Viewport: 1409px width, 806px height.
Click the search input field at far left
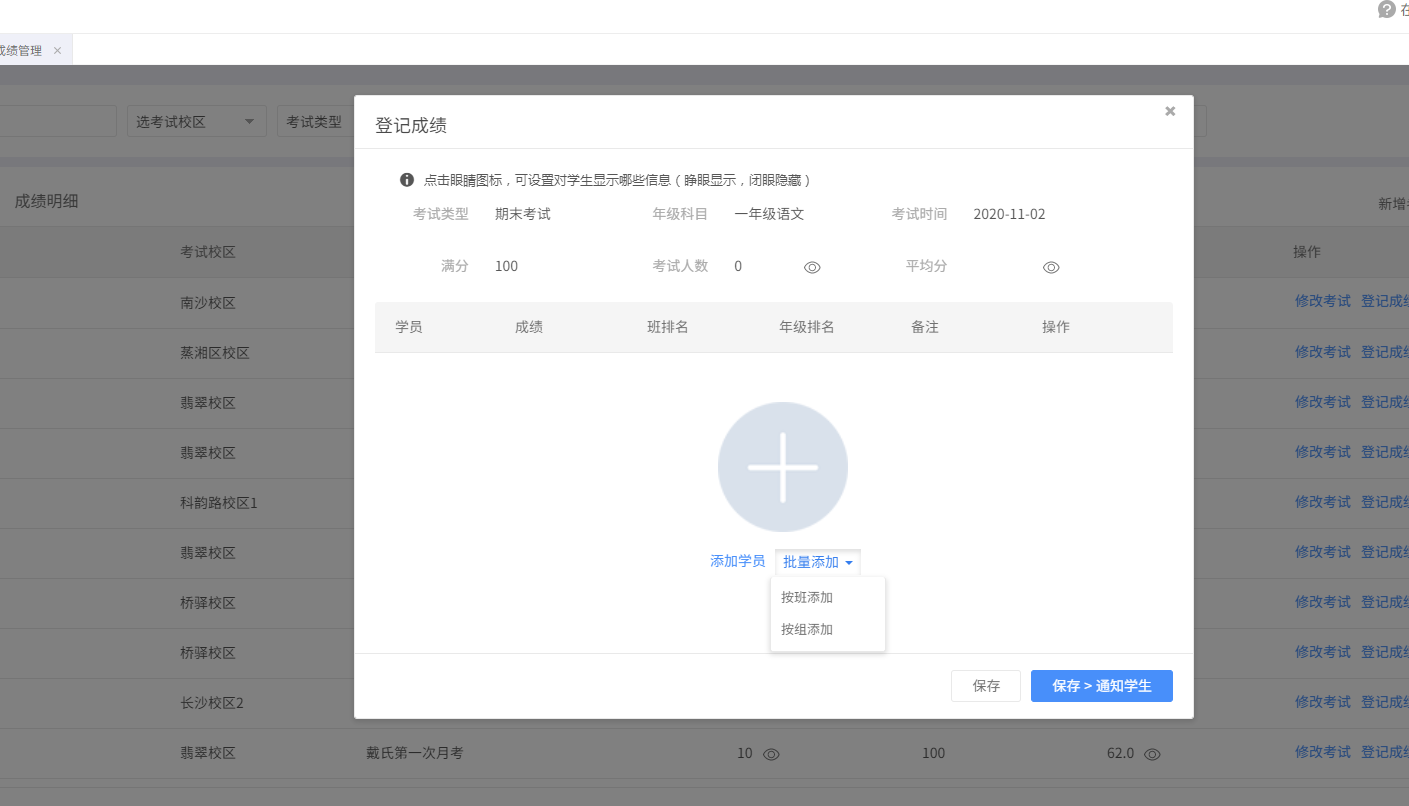(x=58, y=121)
